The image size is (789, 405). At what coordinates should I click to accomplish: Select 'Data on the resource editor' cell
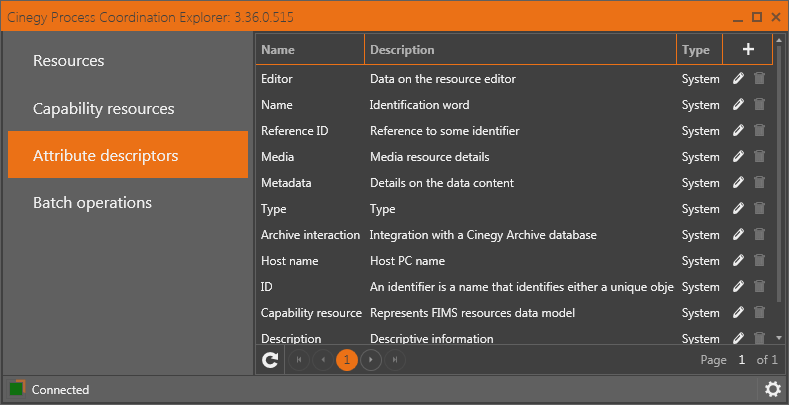[x=443, y=79]
